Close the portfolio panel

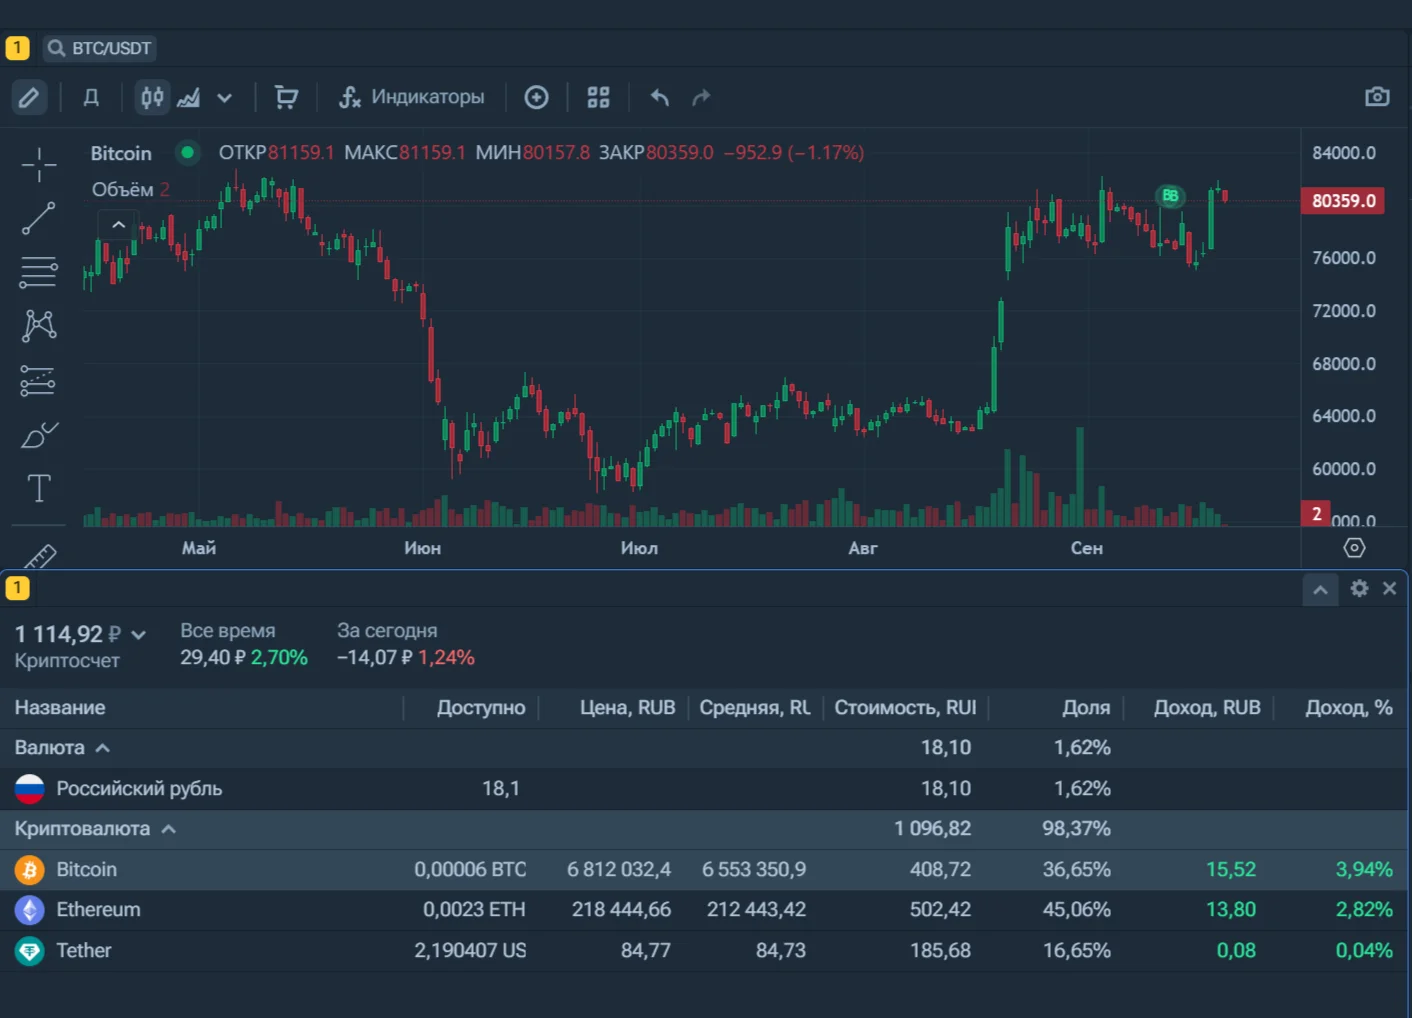(x=1389, y=588)
